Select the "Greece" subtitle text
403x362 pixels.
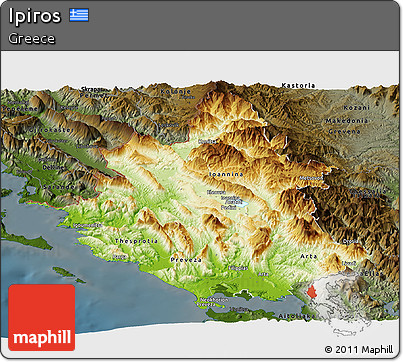(32, 38)
